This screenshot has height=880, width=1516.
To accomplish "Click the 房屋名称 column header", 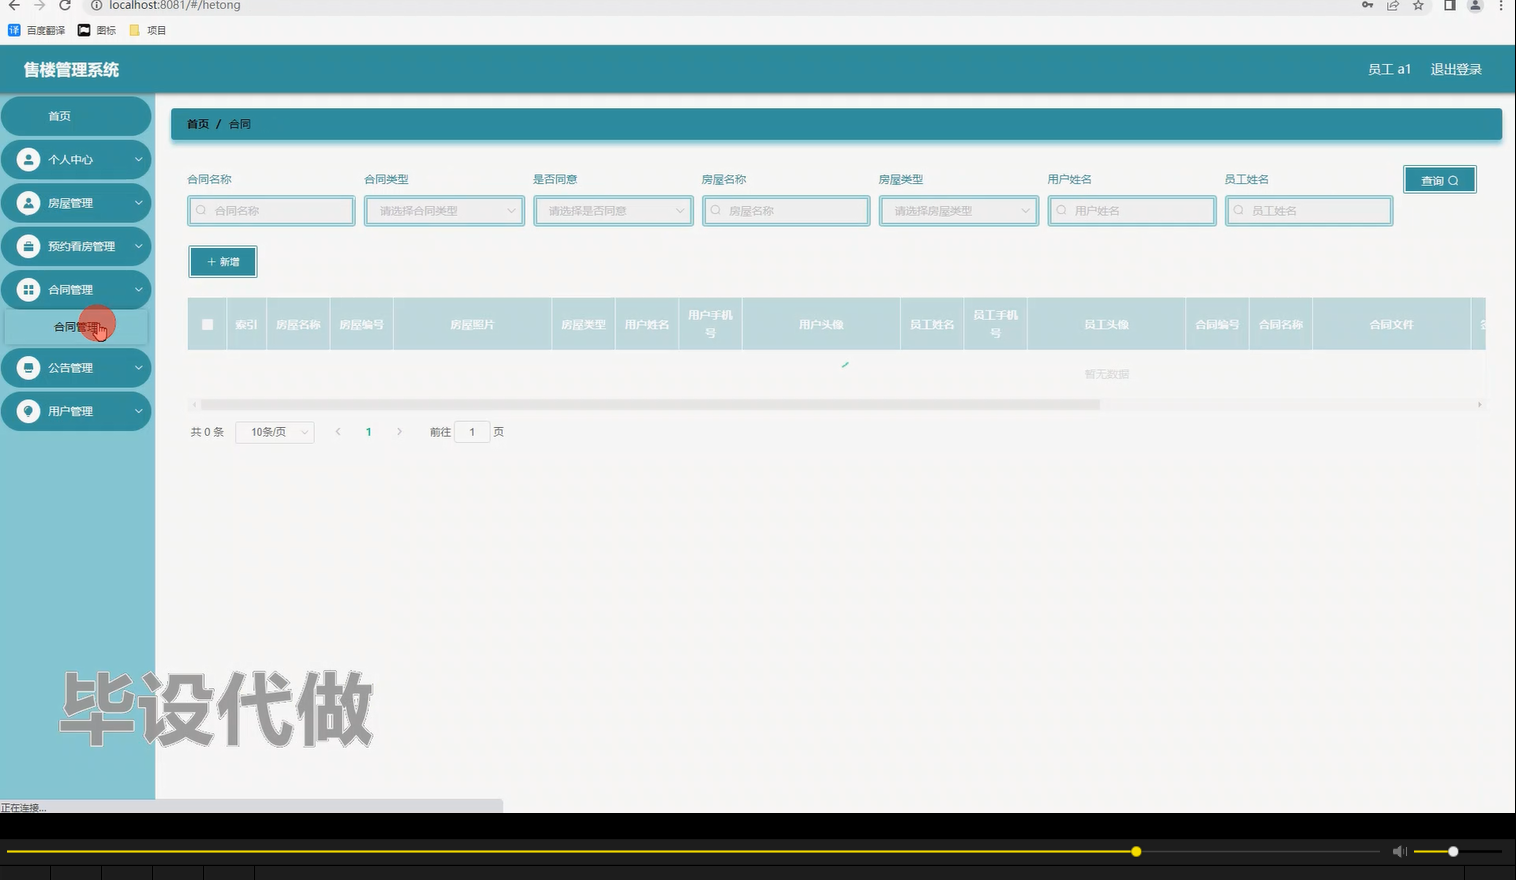I will [298, 325].
